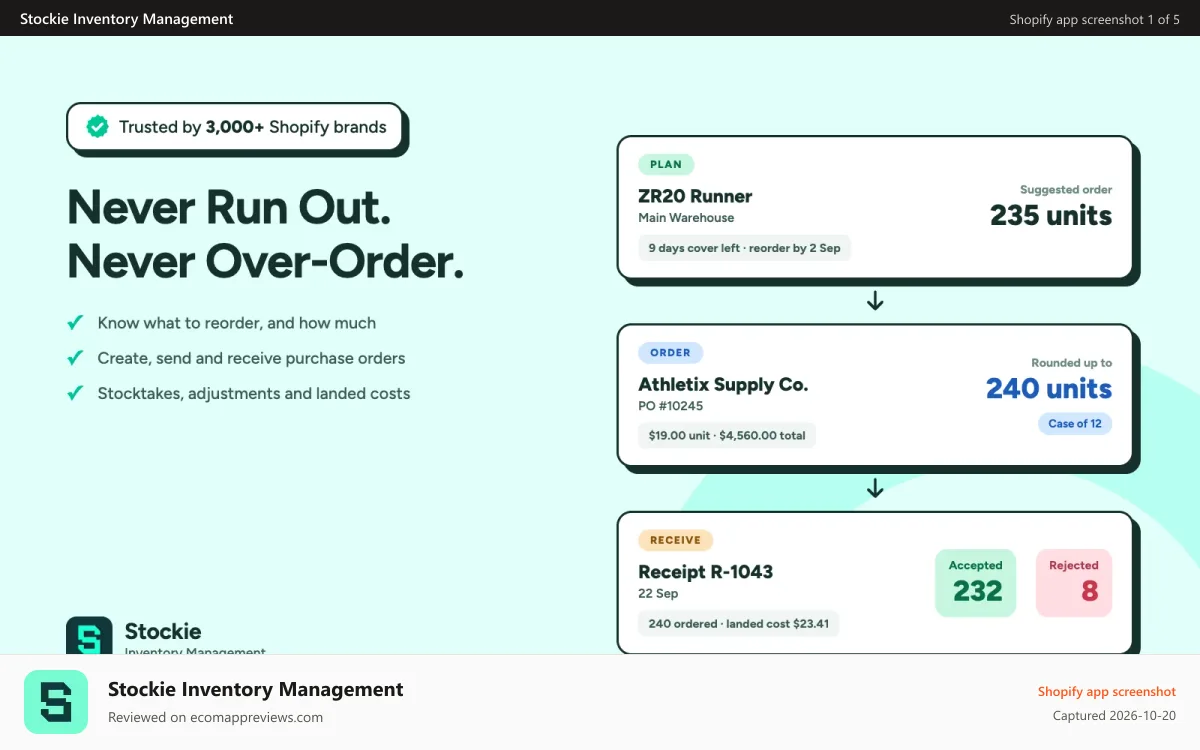Click 'Rounded up to' label
Viewport: 1200px width, 750px height.
click(1072, 363)
